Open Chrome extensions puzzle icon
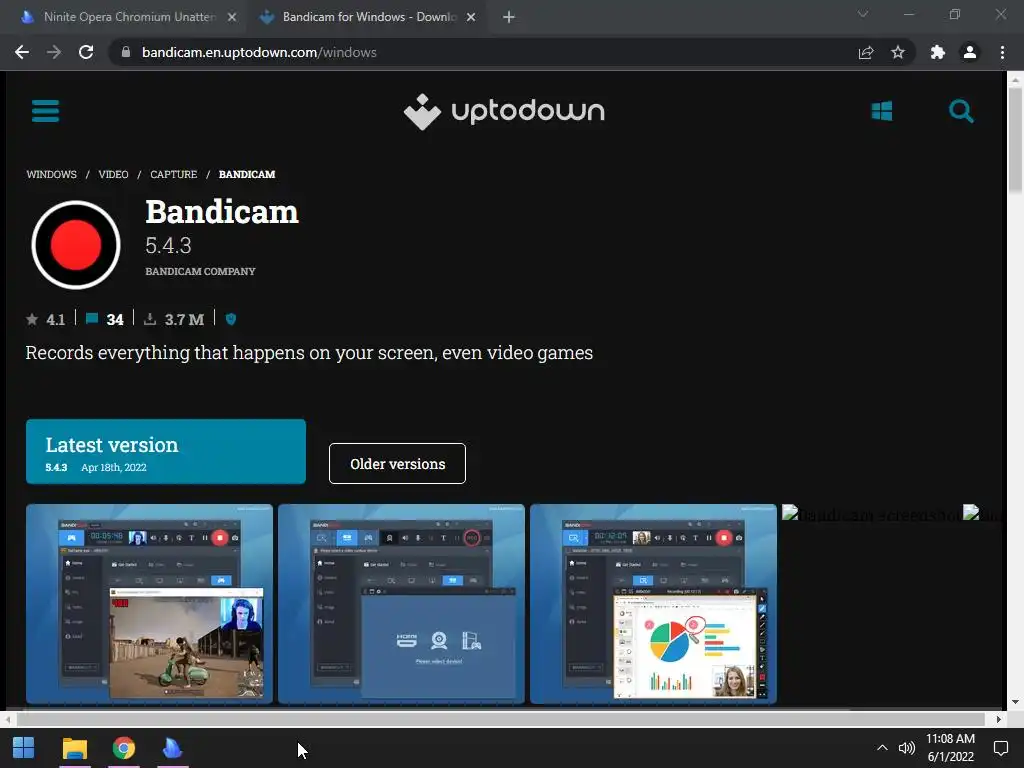 [x=938, y=52]
